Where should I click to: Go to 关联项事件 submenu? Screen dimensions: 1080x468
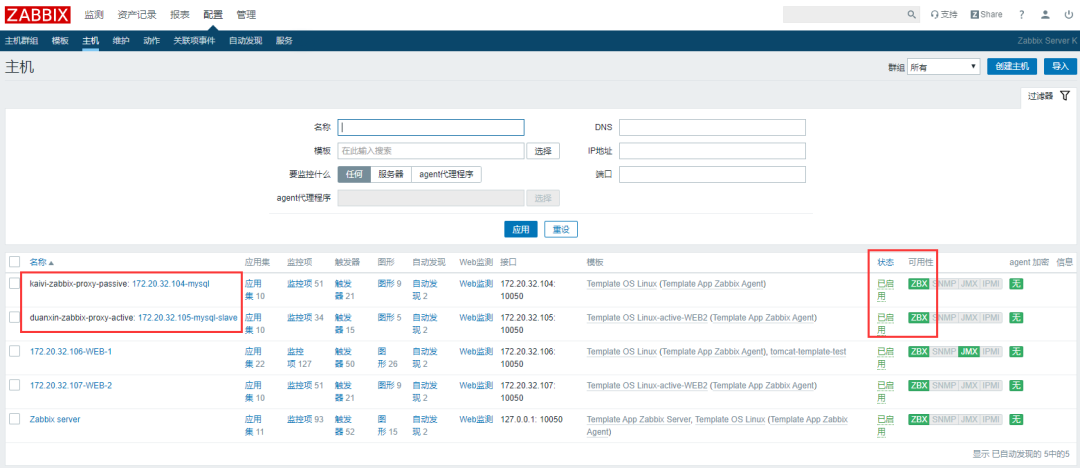point(194,41)
